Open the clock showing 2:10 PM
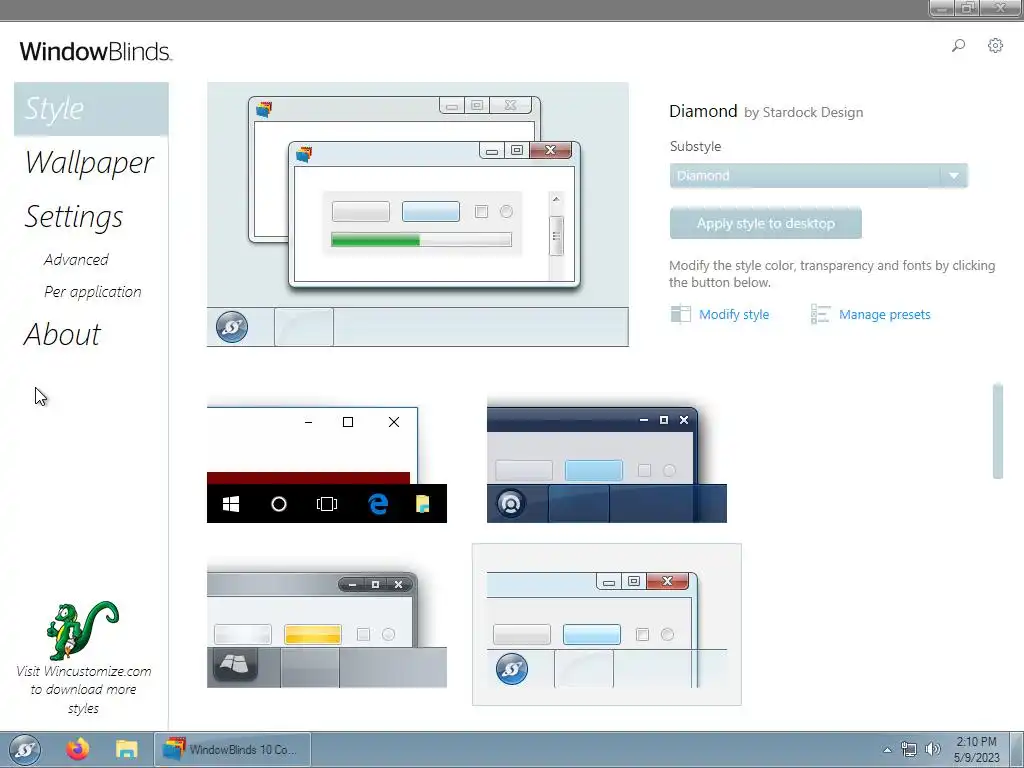The height and width of the screenshot is (768, 1024). point(976,750)
